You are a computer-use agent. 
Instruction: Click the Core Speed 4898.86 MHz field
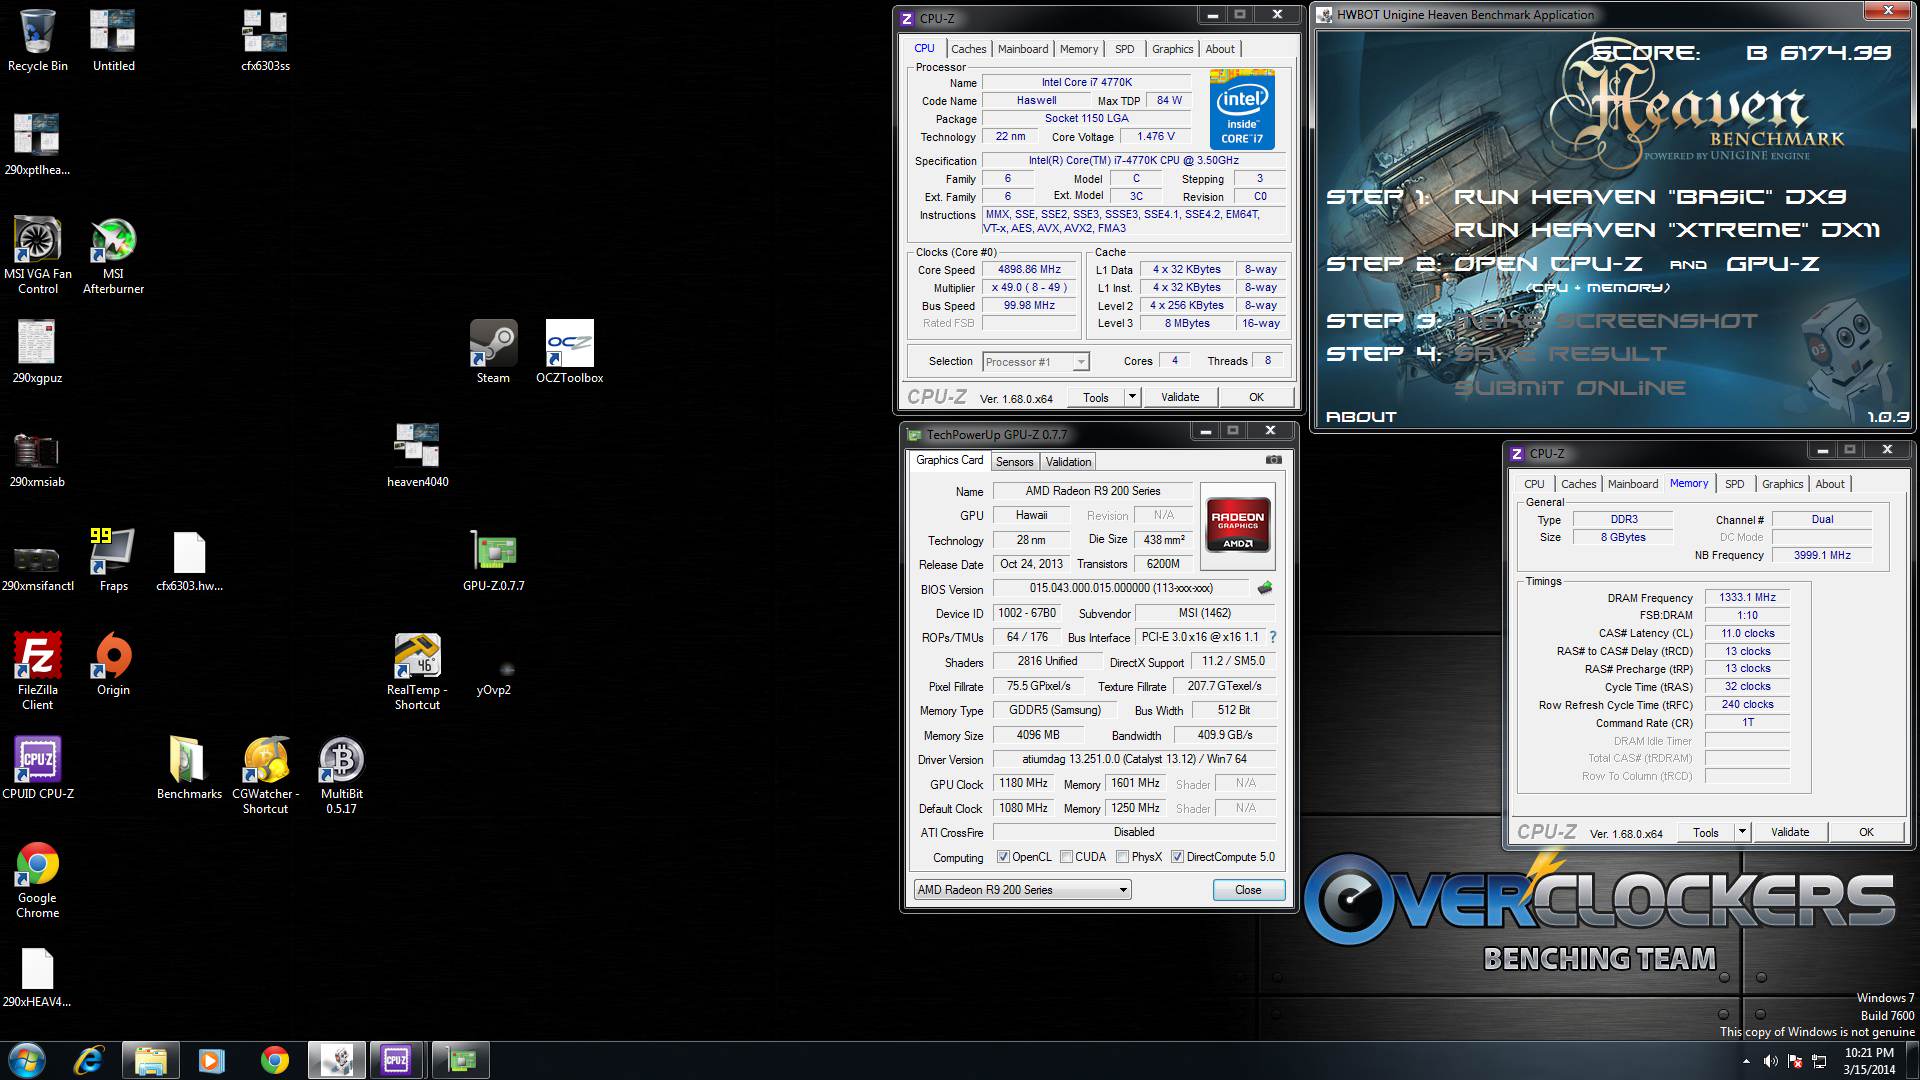(x=1029, y=270)
